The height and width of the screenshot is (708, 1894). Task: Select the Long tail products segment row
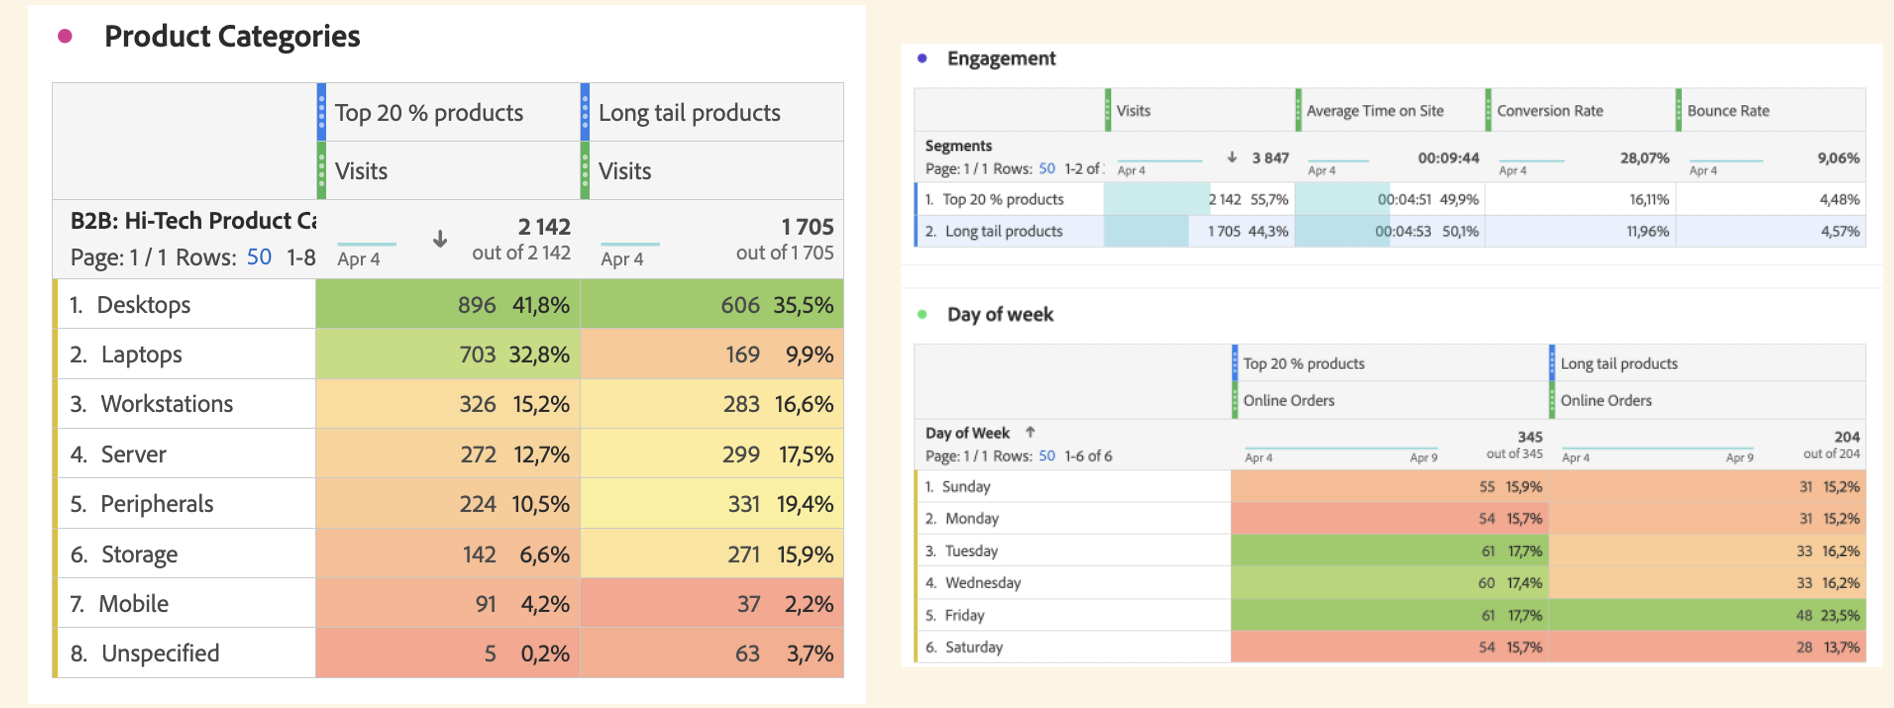point(1390,231)
